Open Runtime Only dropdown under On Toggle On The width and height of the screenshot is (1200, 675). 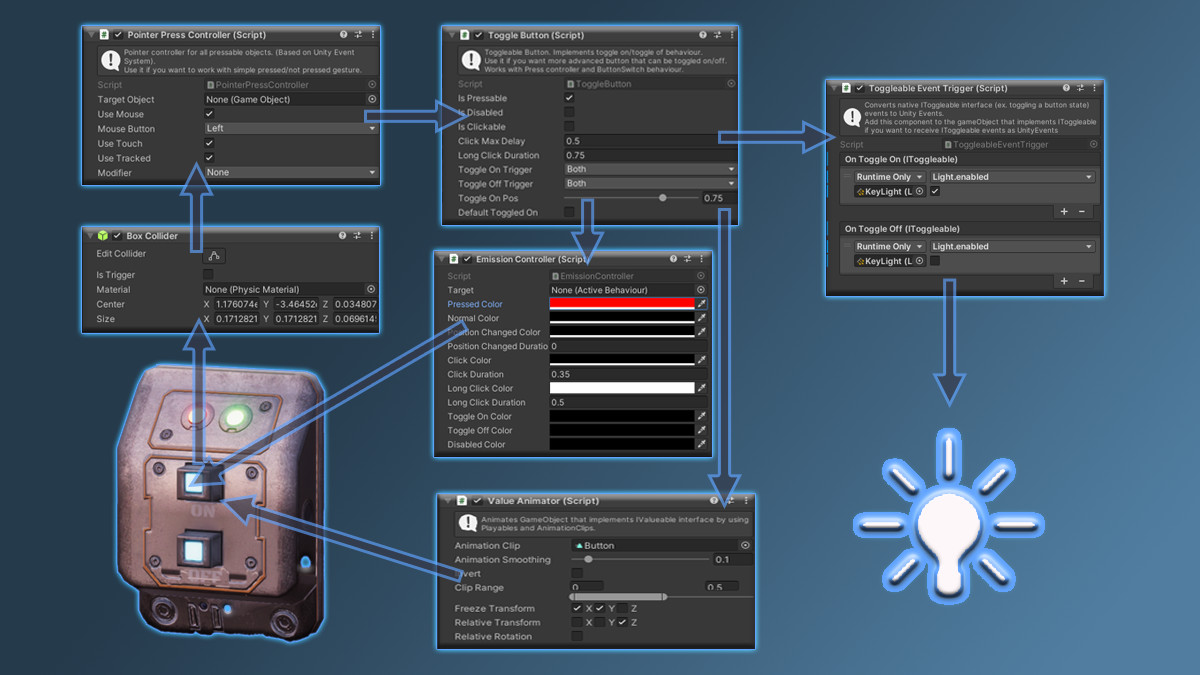coord(889,177)
